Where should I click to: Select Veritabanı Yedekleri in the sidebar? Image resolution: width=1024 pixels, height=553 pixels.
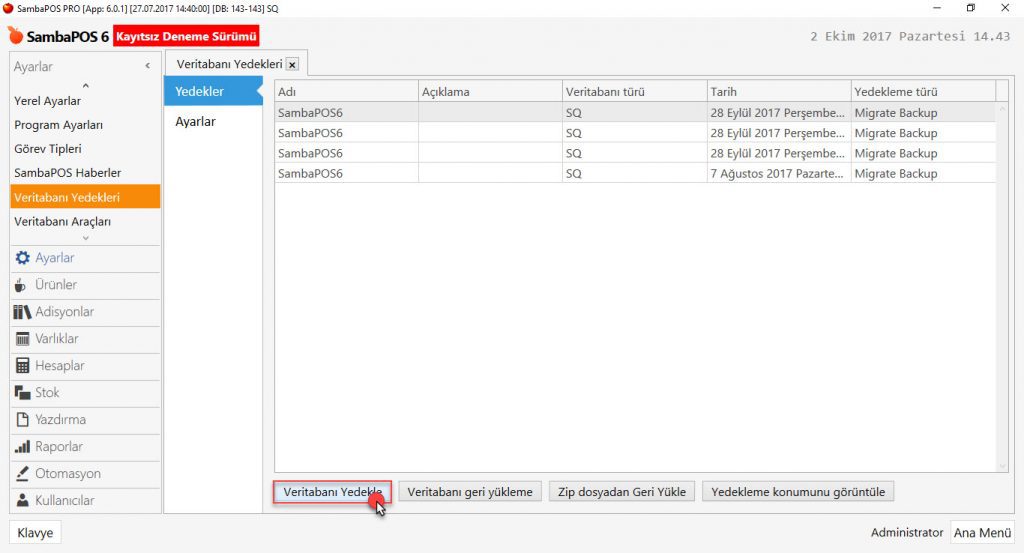[85, 197]
